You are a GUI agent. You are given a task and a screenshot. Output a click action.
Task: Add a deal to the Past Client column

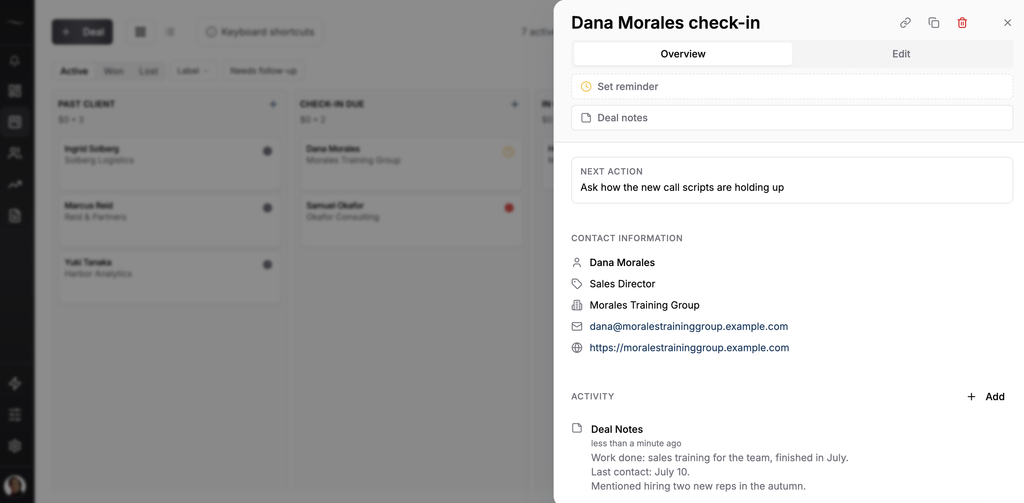pyautogui.click(x=273, y=104)
